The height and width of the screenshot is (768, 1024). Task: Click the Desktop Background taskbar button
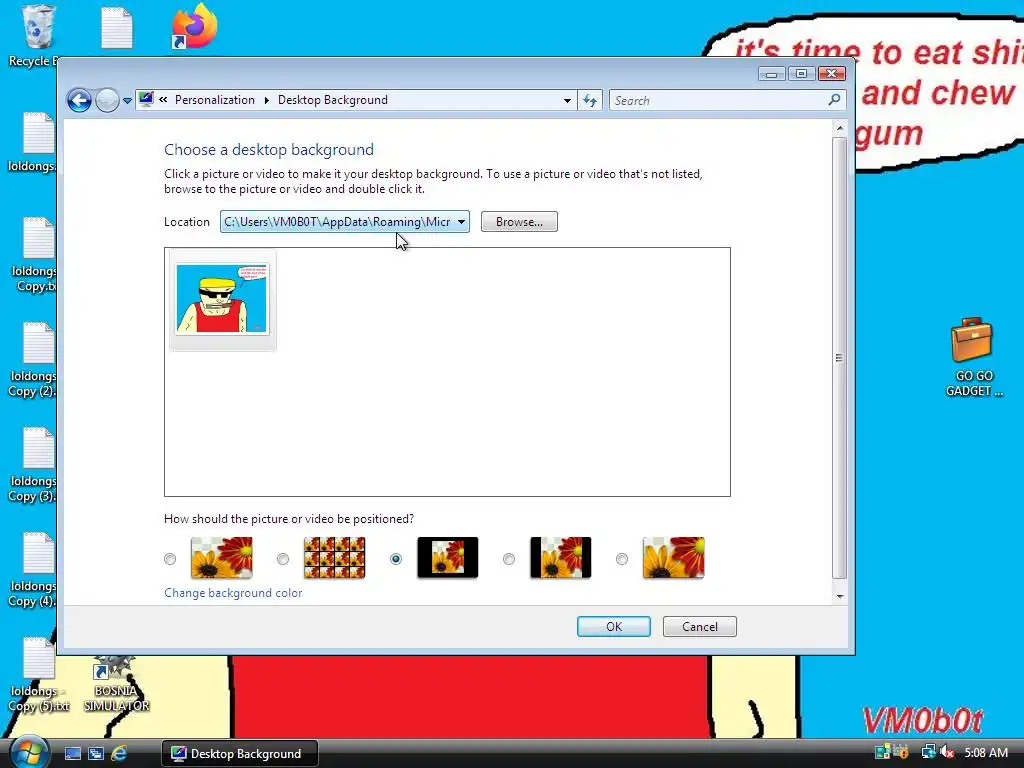pyautogui.click(x=240, y=754)
